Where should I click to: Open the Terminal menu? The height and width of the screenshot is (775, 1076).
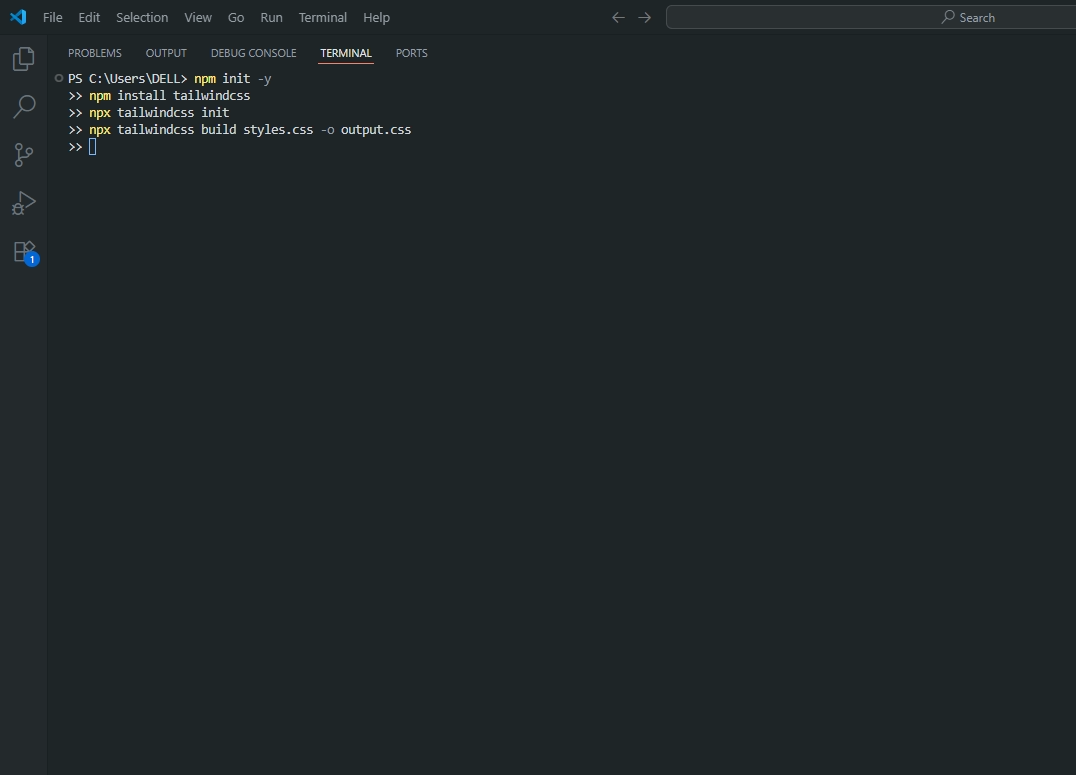(x=323, y=17)
